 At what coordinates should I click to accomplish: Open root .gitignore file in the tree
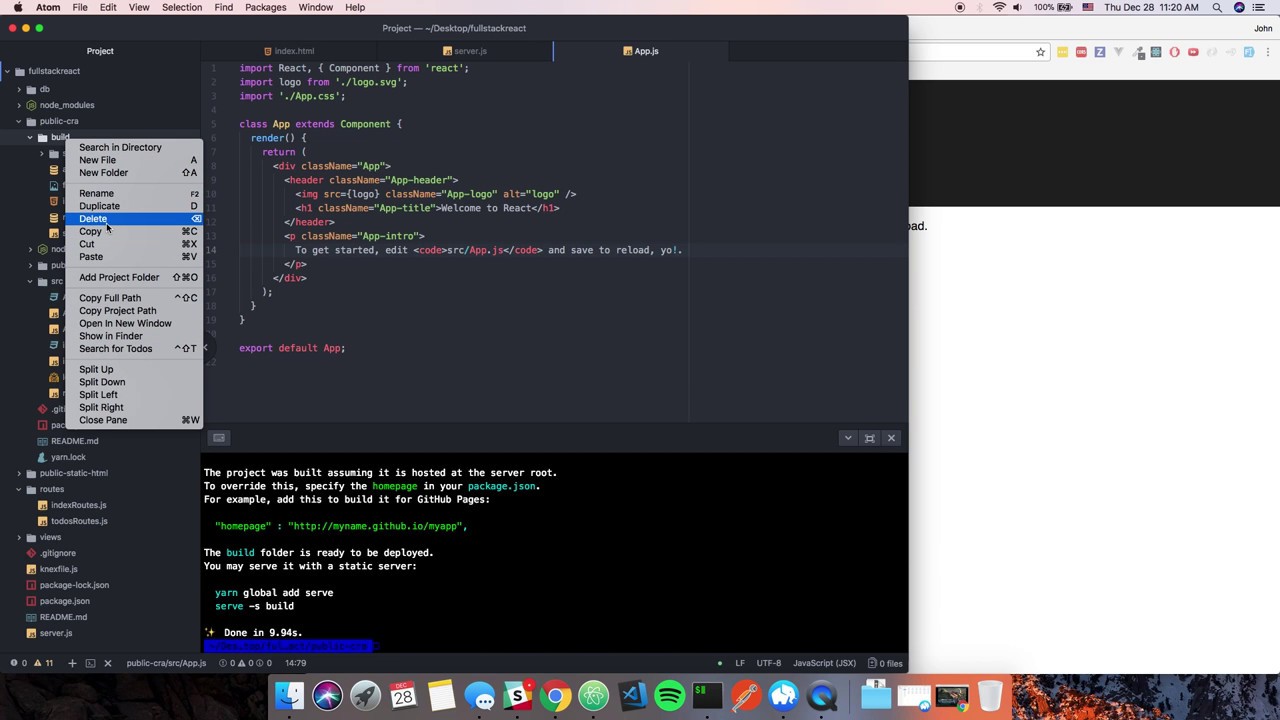[x=57, y=553]
